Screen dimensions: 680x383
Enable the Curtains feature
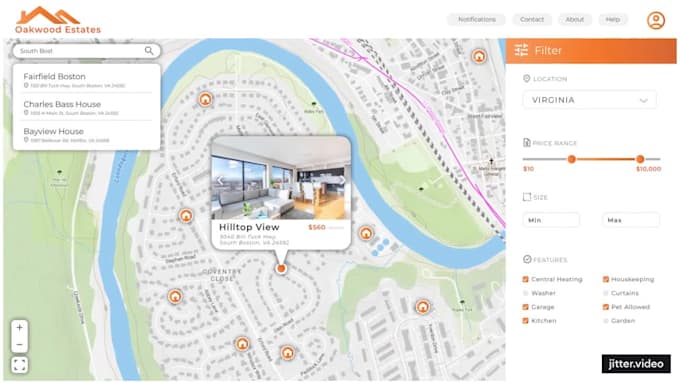(606, 293)
